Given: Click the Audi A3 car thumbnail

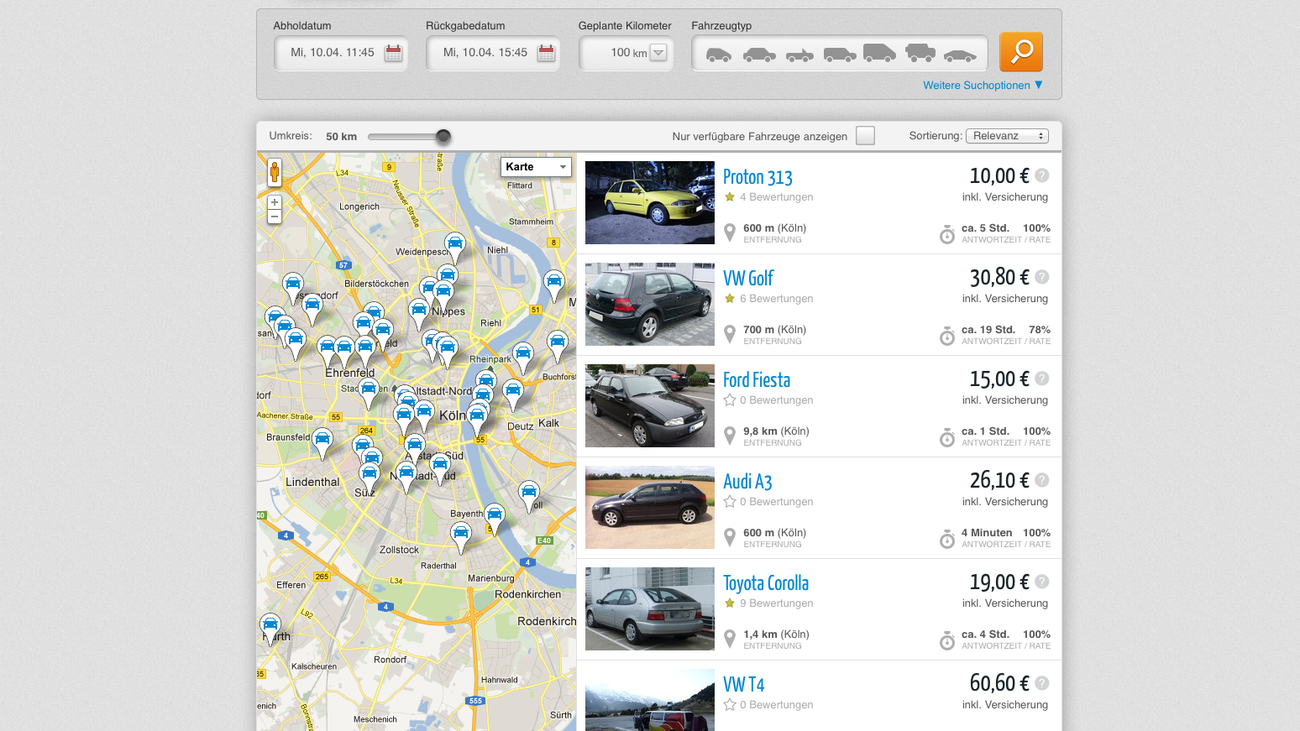Looking at the screenshot, I should [x=649, y=507].
